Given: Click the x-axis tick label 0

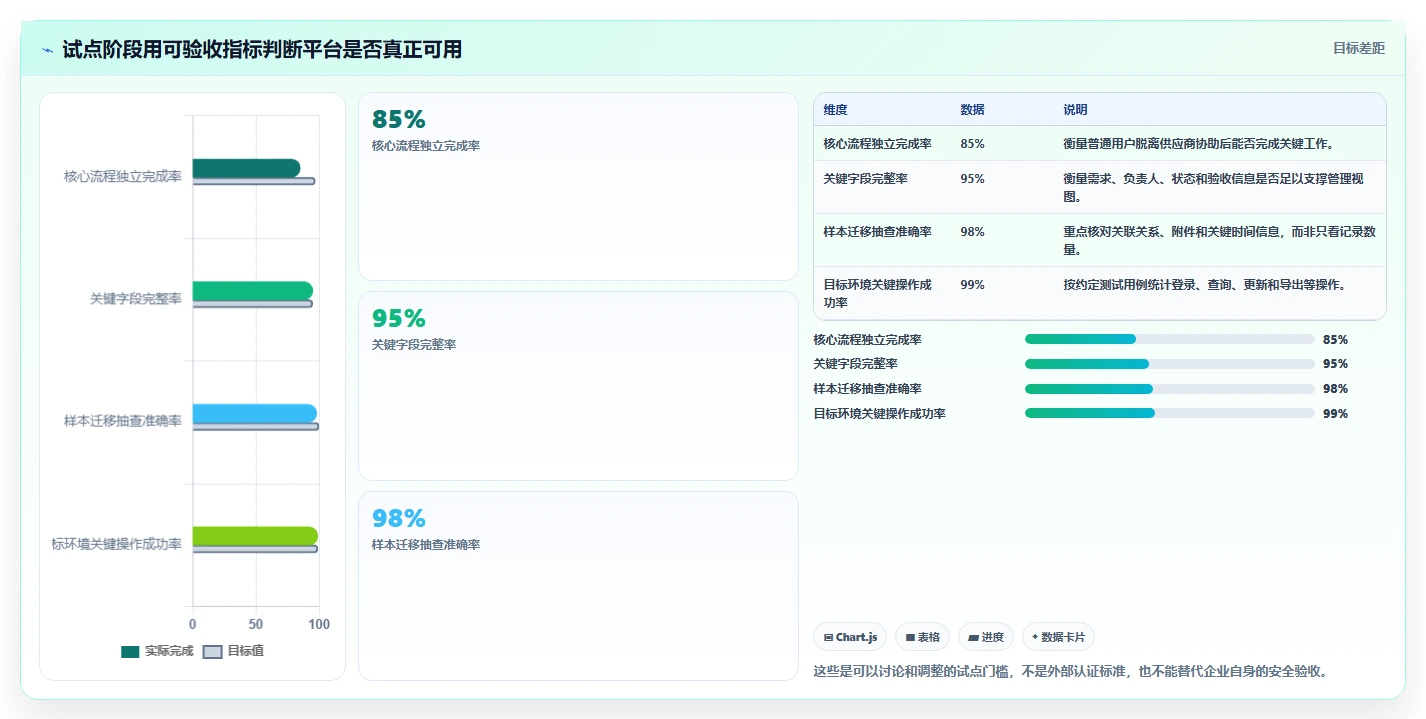Looking at the screenshot, I should point(193,624).
